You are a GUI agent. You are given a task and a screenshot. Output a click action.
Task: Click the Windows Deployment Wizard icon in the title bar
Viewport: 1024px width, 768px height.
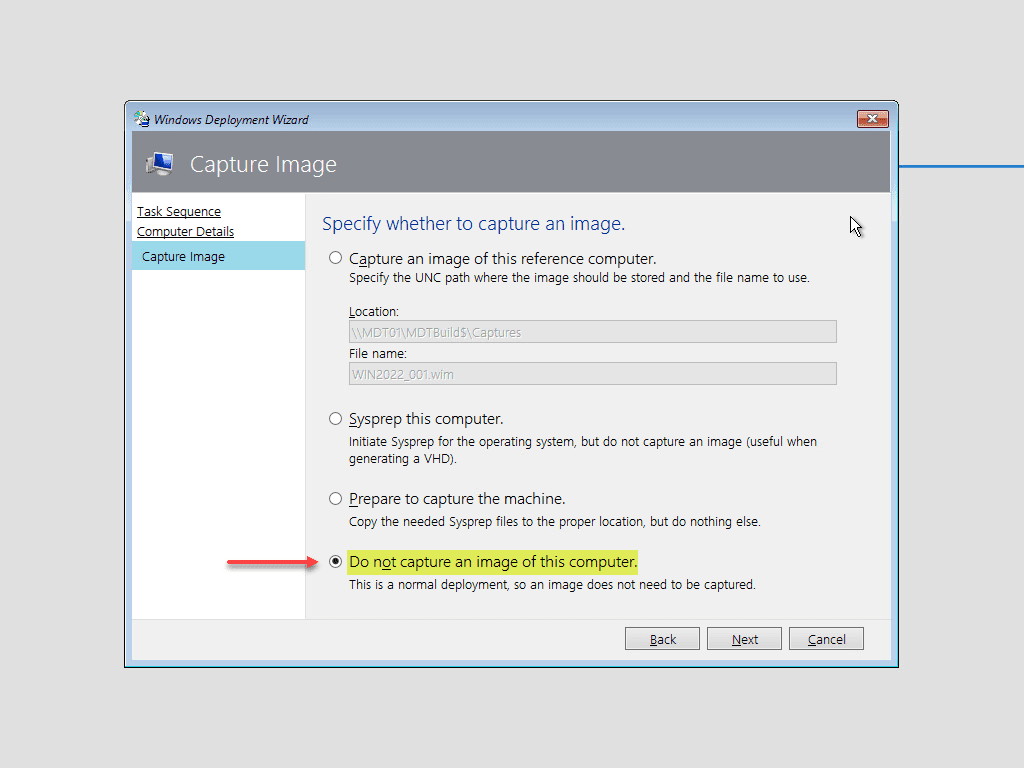point(140,118)
